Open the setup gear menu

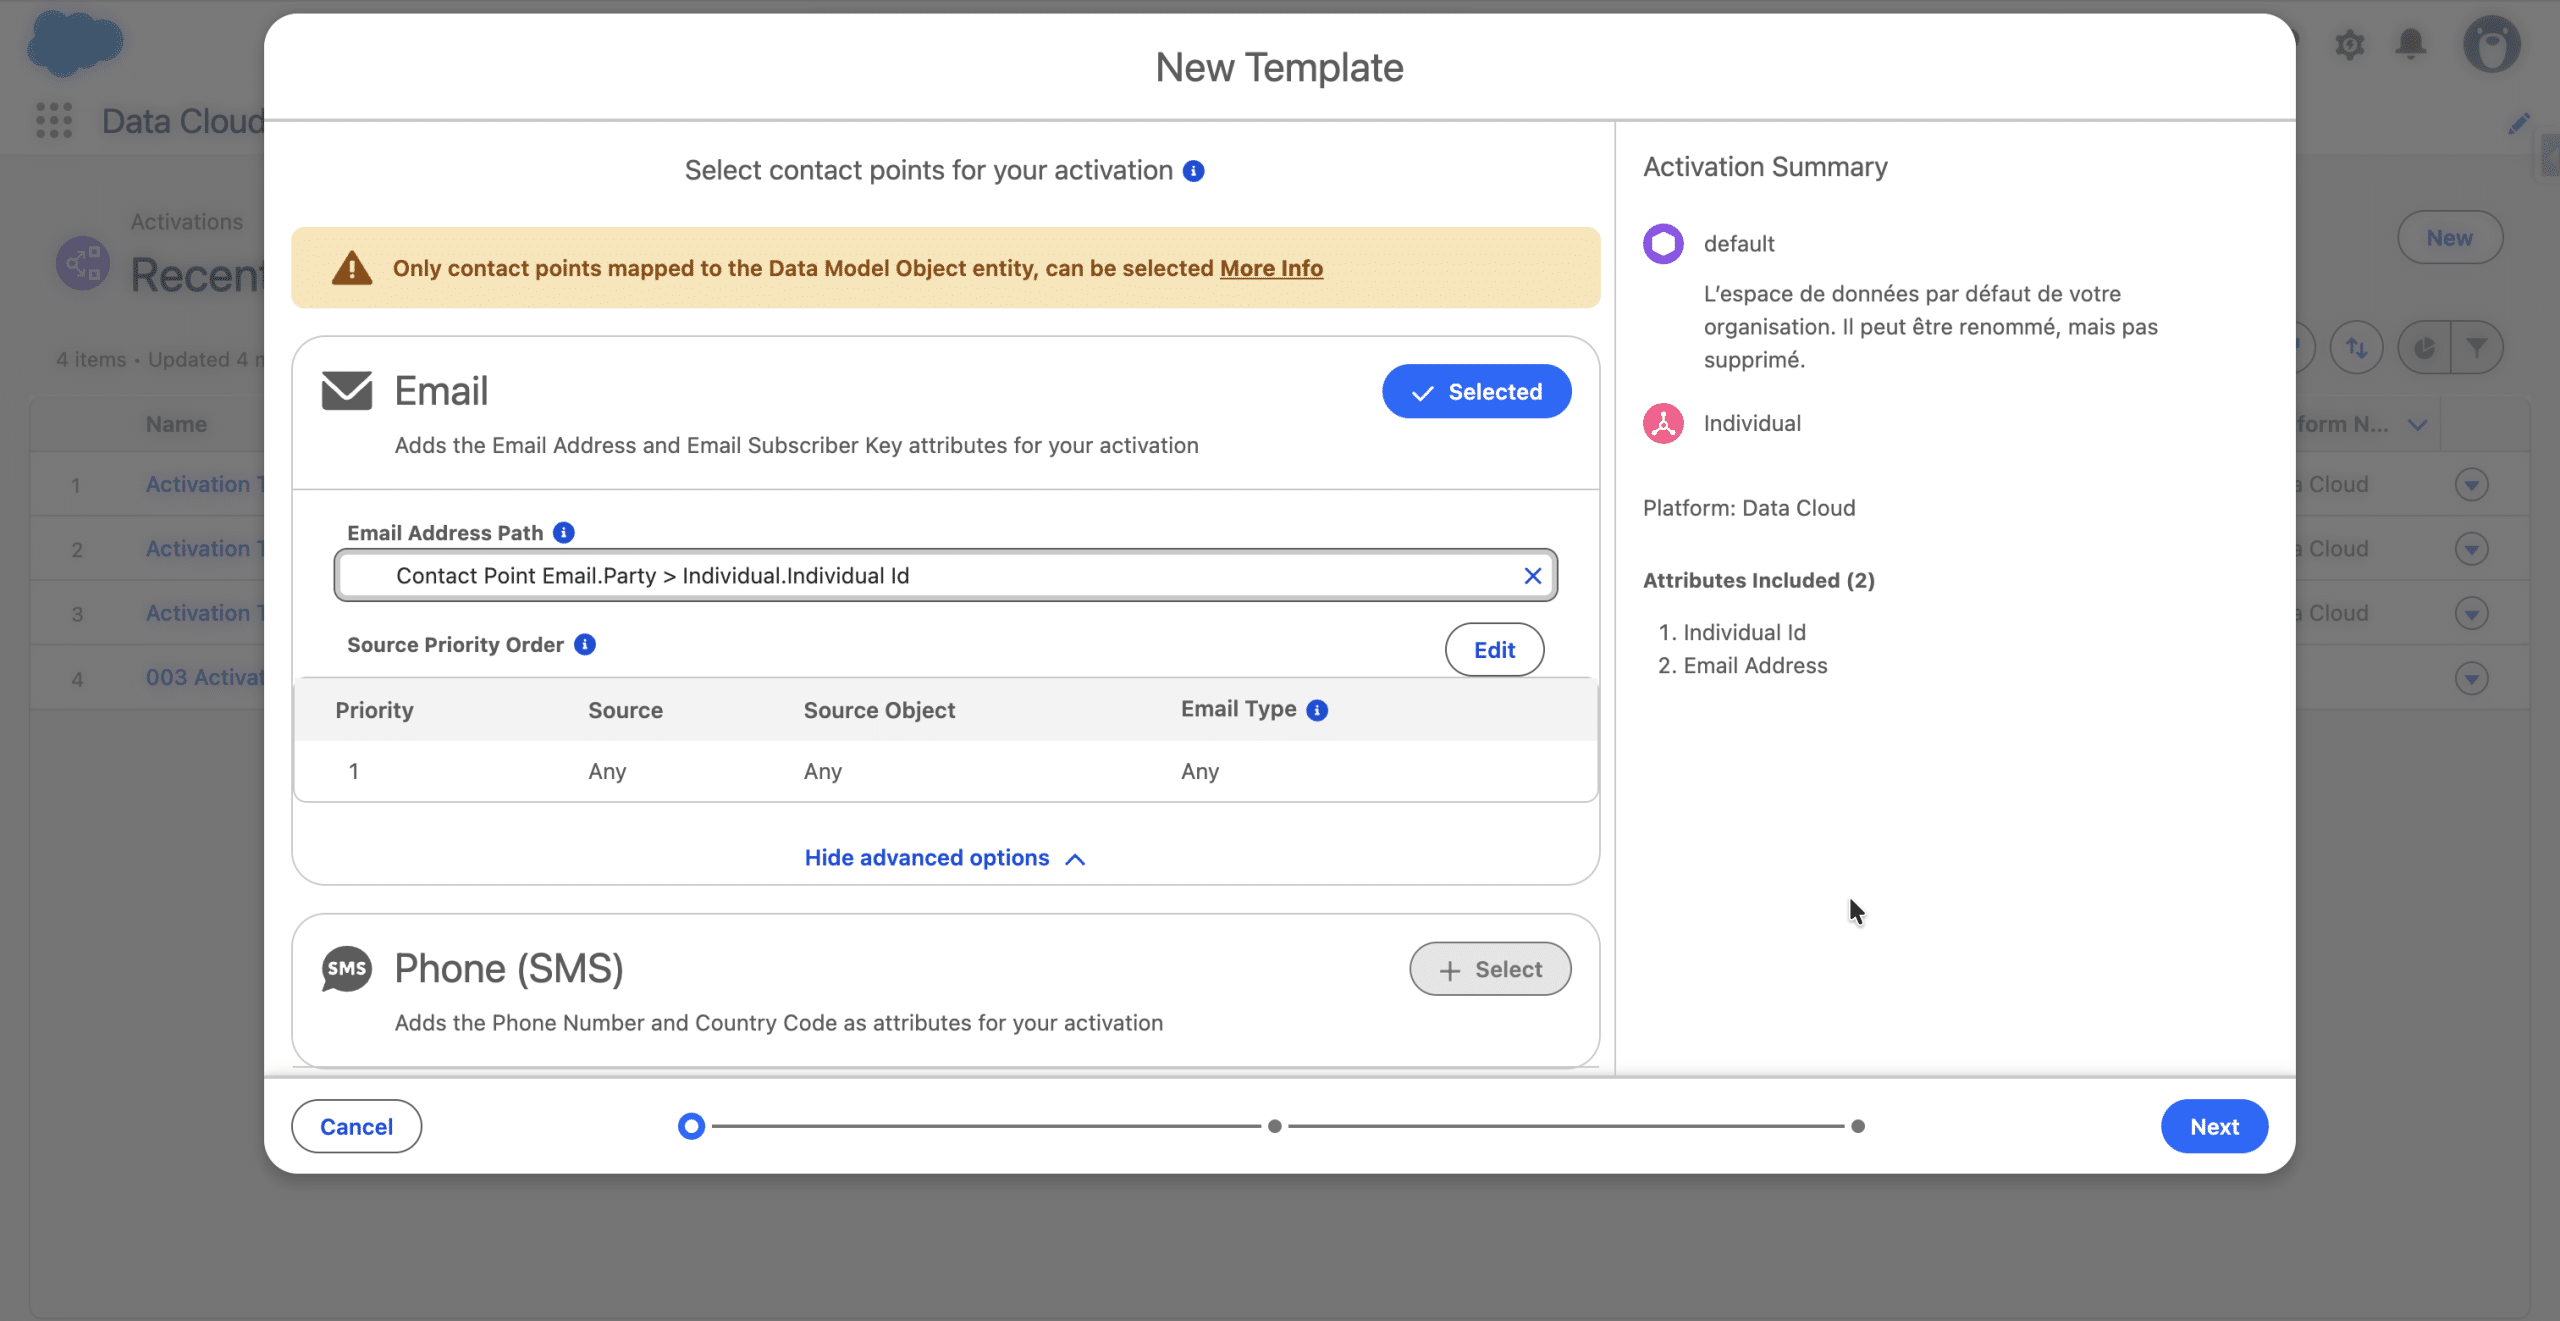click(x=2349, y=43)
